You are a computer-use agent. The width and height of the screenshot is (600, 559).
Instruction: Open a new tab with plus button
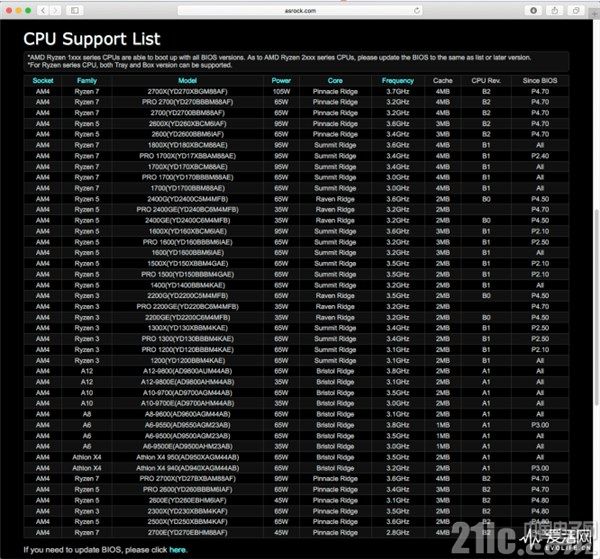click(x=594, y=15)
